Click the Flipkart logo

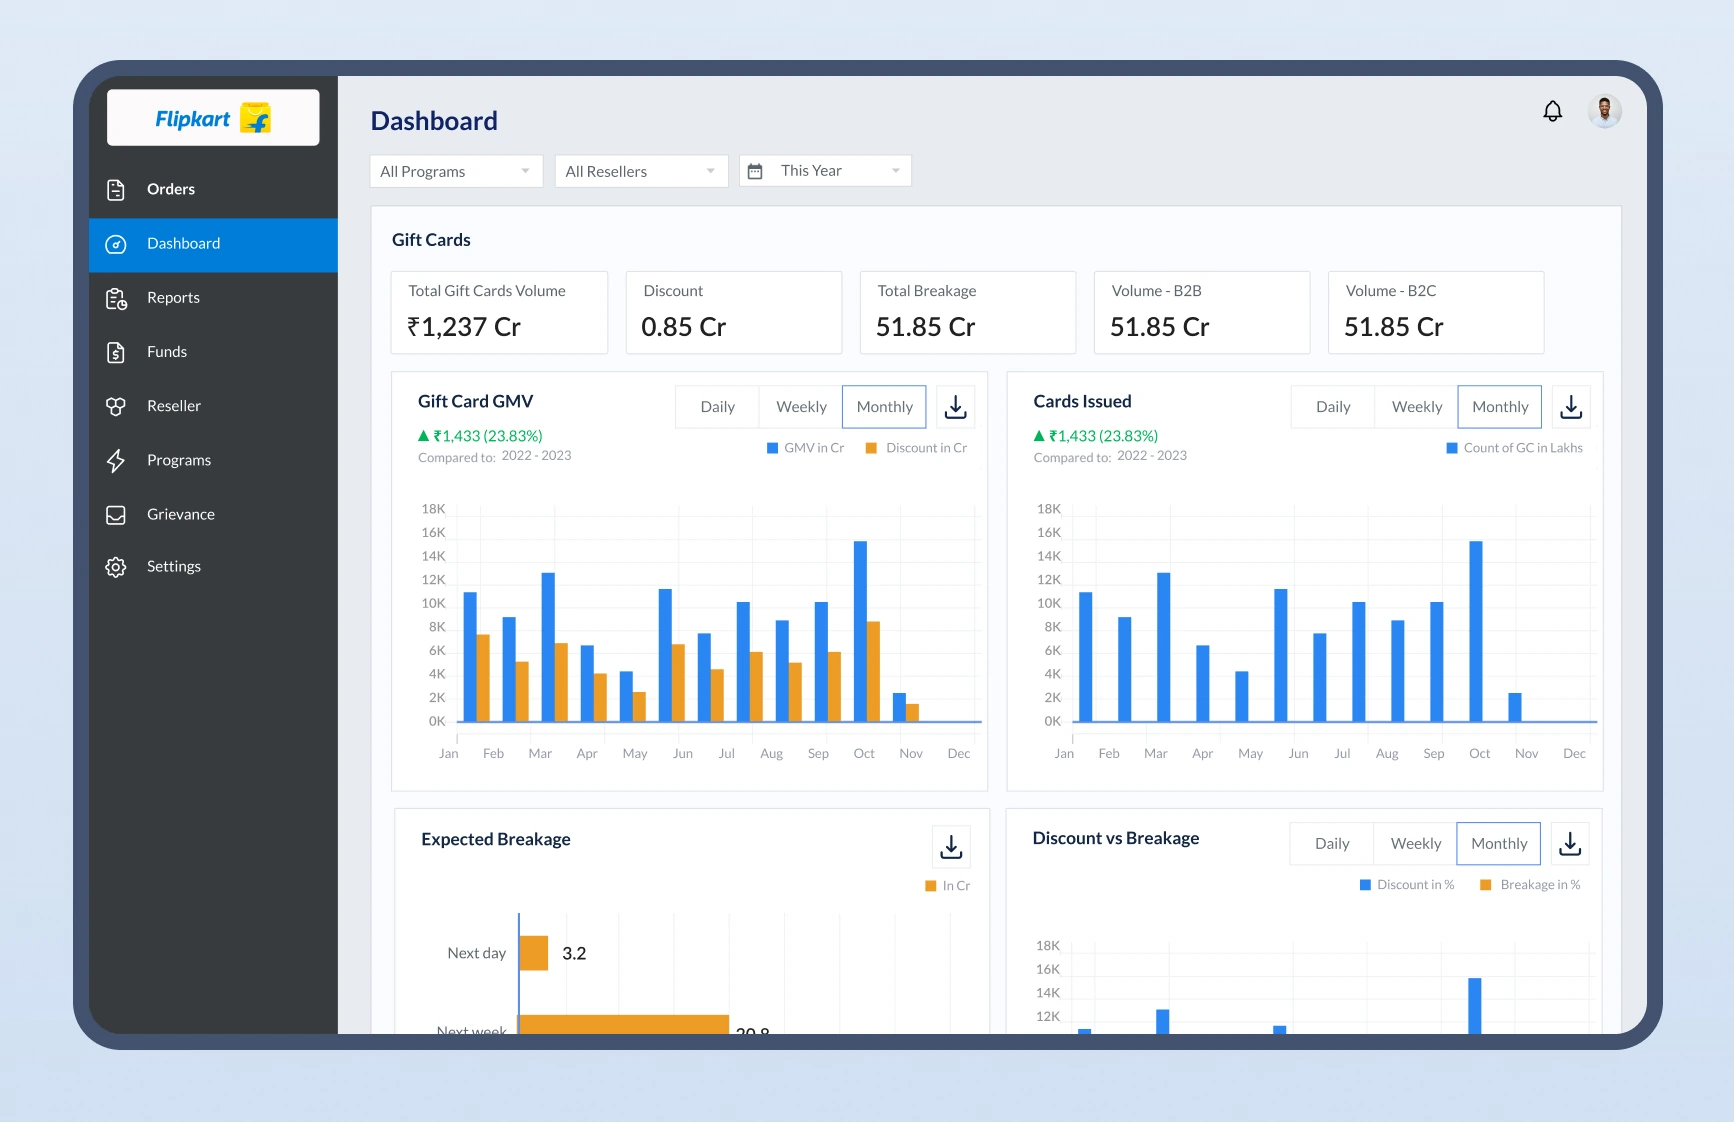pos(213,118)
